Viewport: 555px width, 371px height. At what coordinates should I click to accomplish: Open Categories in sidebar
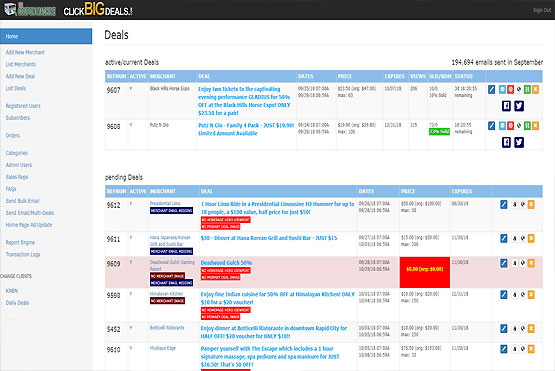pos(17,153)
